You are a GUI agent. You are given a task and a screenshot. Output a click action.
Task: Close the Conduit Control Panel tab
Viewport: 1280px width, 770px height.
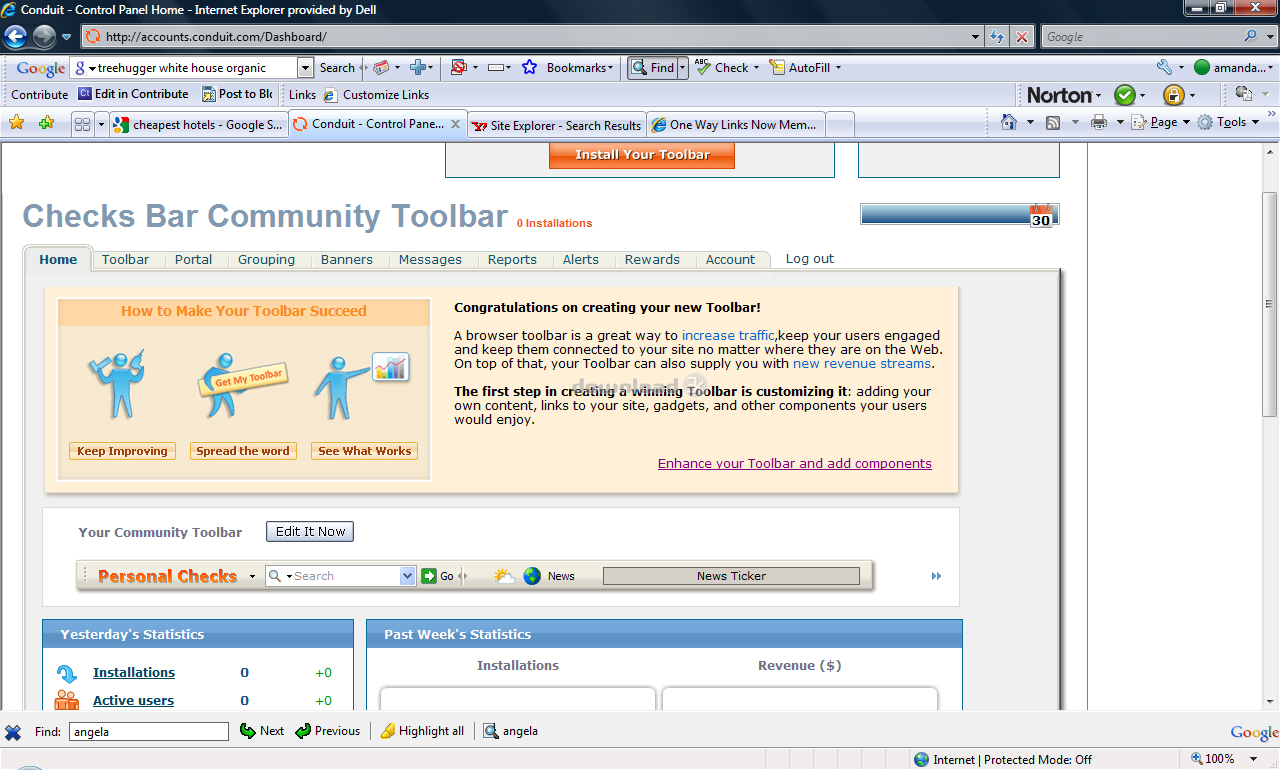pos(455,125)
